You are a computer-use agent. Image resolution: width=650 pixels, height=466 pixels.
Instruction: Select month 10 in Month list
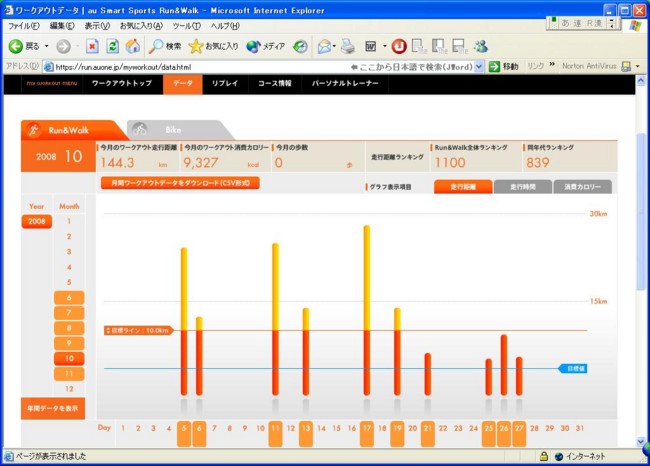coord(69,358)
